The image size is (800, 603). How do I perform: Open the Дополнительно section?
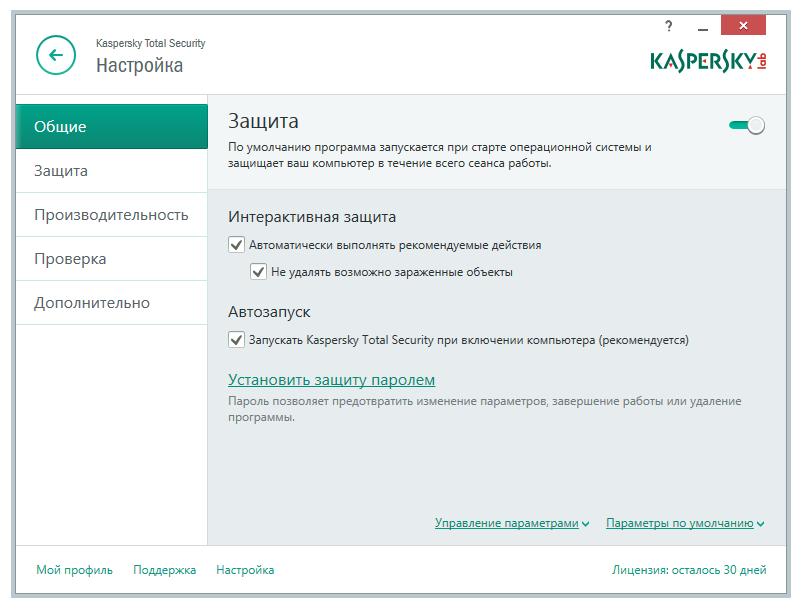[112, 303]
